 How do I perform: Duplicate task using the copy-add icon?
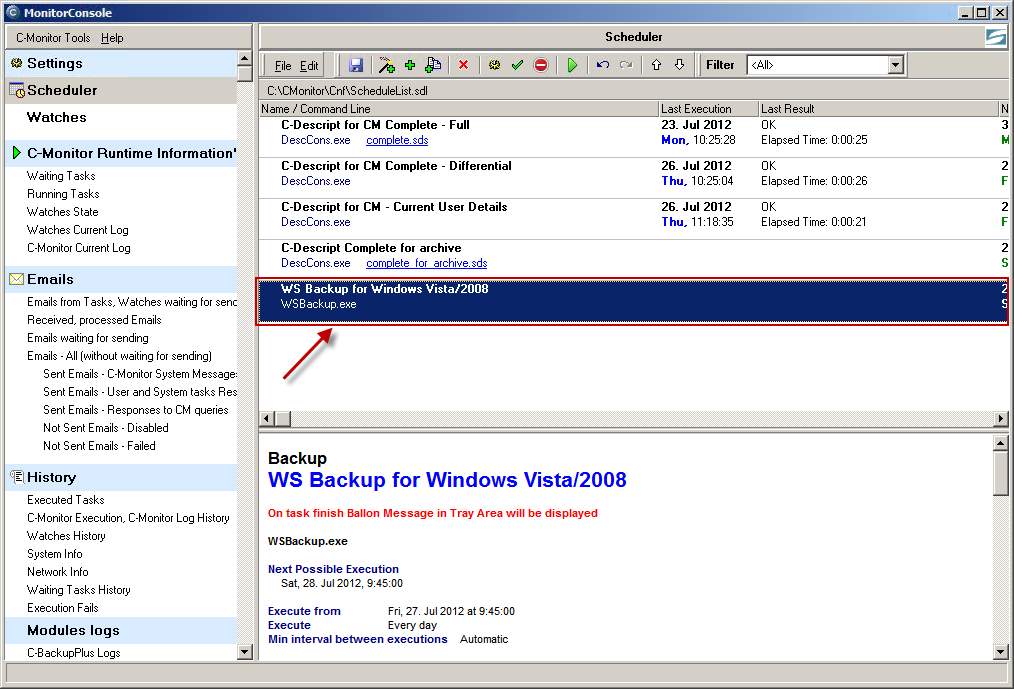click(433, 65)
